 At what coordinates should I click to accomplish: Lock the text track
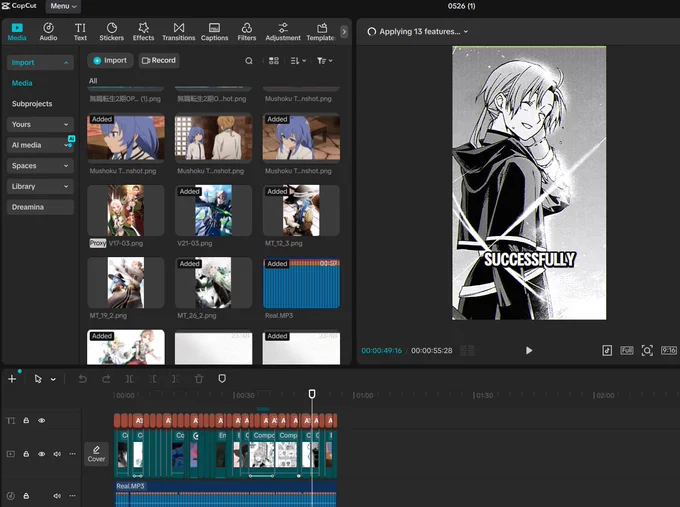[x=26, y=421]
